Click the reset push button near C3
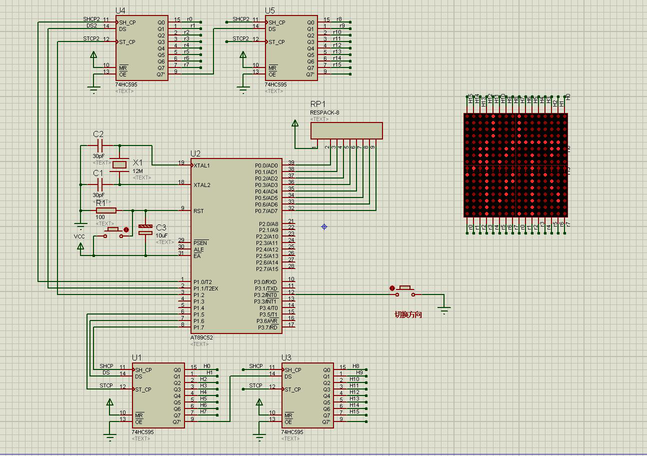This screenshot has width=647, height=456. (113, 233)
